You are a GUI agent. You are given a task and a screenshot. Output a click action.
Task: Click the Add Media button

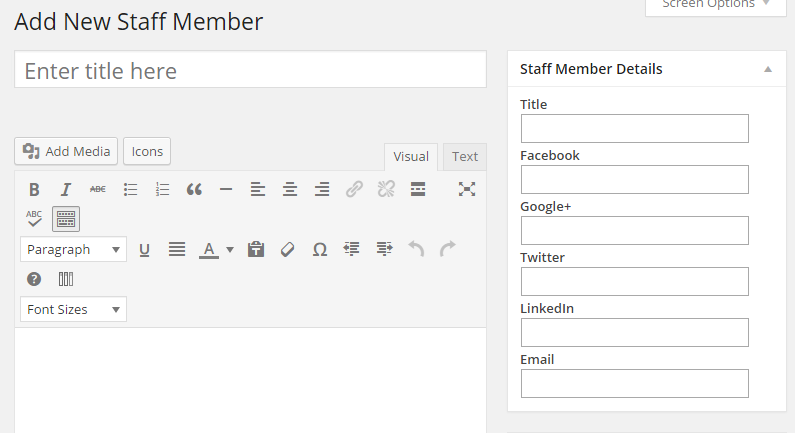pyautogui.click(x=66, y=151)
